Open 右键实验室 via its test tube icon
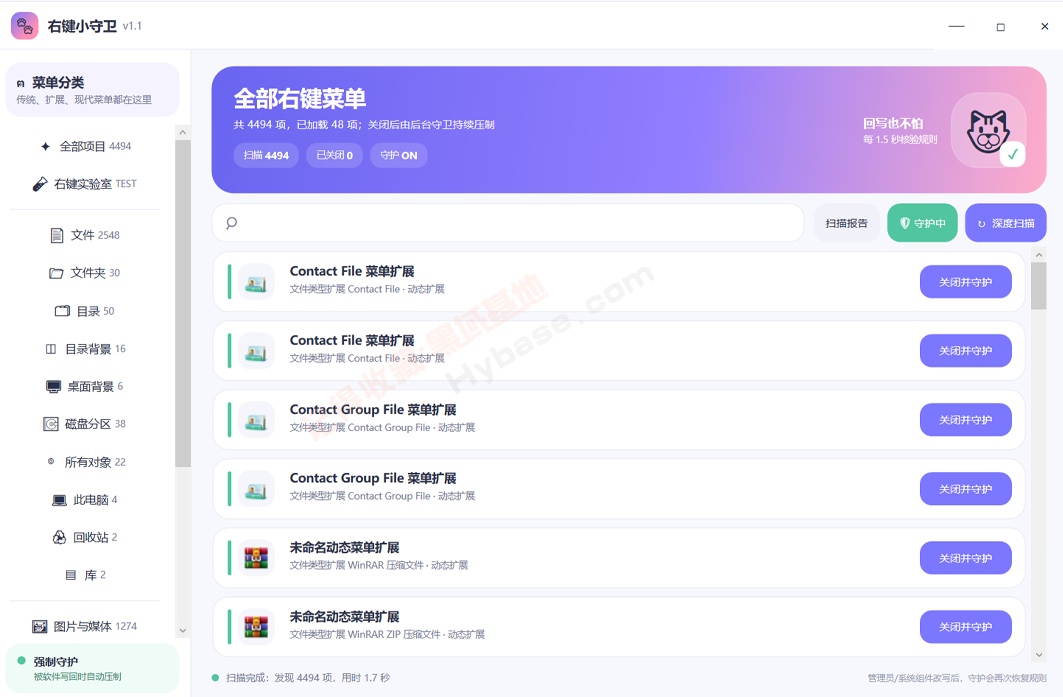The width and height of the screenshot is (1063, 697). pyautogui.click(x=40, y=184)
